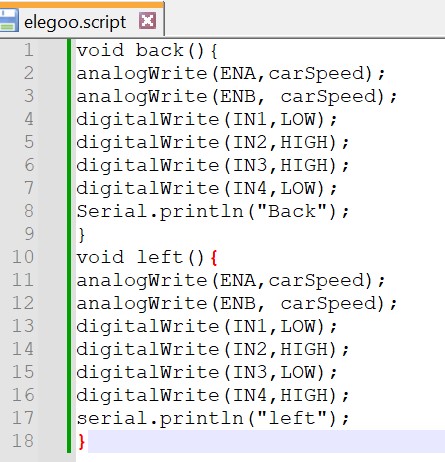The height and width of the screenshot is (462, 445).
Task: Click the closing brace on line 9
Action: point(82,235)
